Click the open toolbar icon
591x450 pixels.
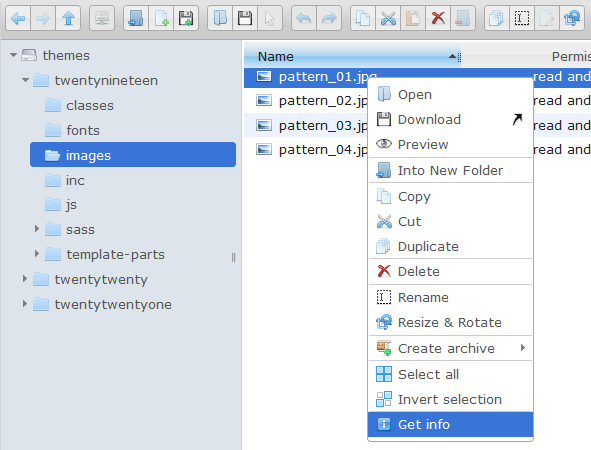tap(220, 18)
